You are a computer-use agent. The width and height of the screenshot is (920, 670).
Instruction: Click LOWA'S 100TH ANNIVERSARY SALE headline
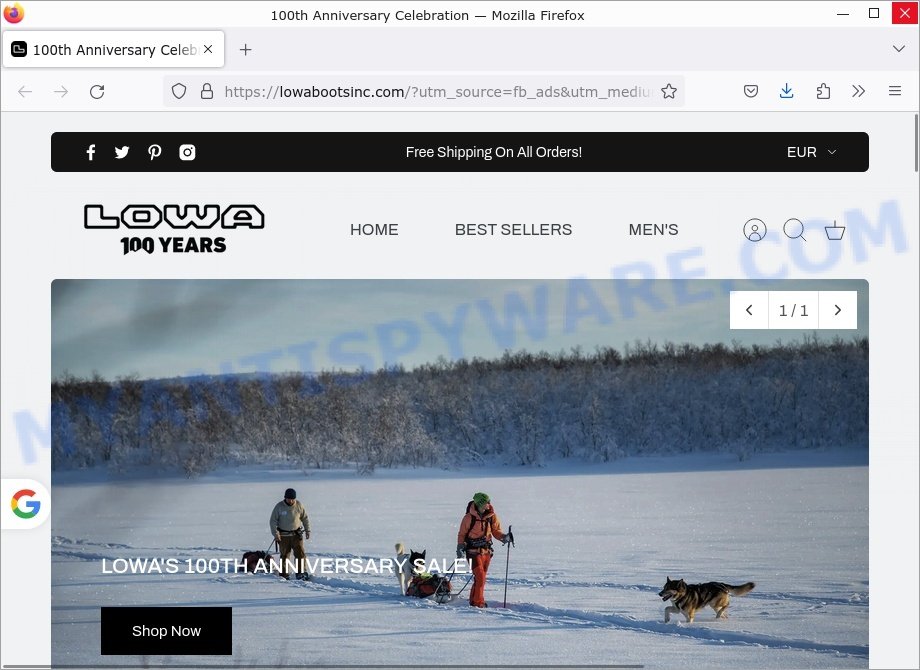[287, 566]
